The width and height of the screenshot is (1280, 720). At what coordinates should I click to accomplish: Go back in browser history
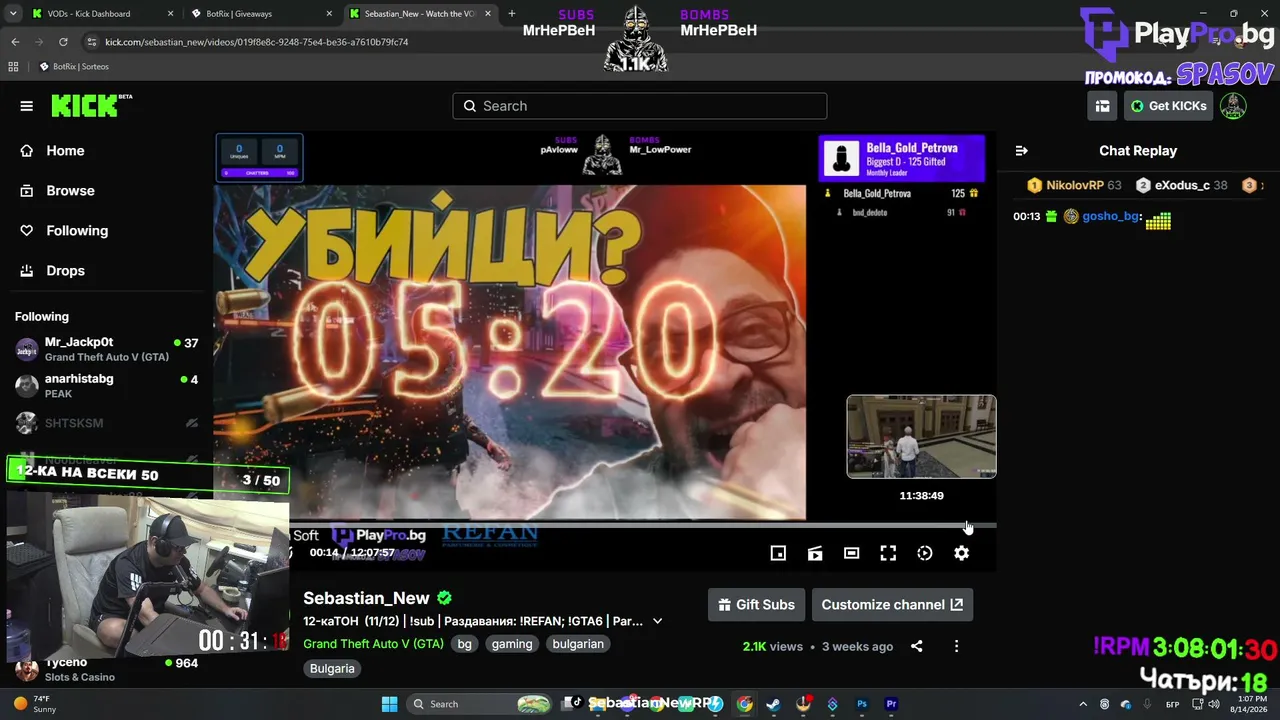(15, 42)
